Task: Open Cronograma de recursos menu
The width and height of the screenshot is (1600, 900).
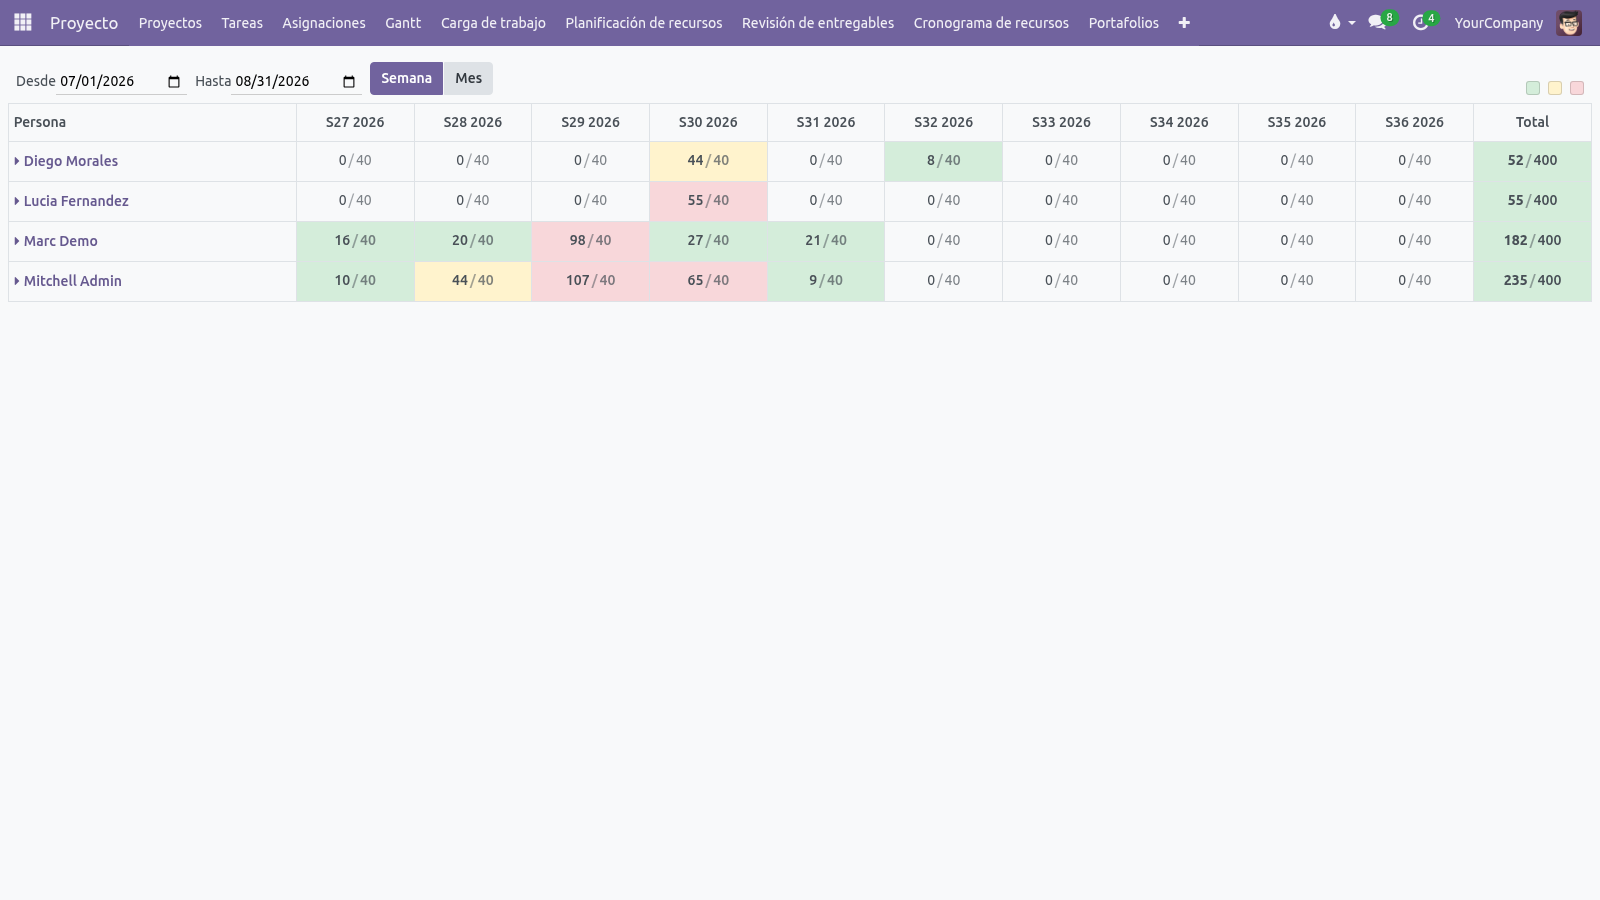Action: (991, 22)
